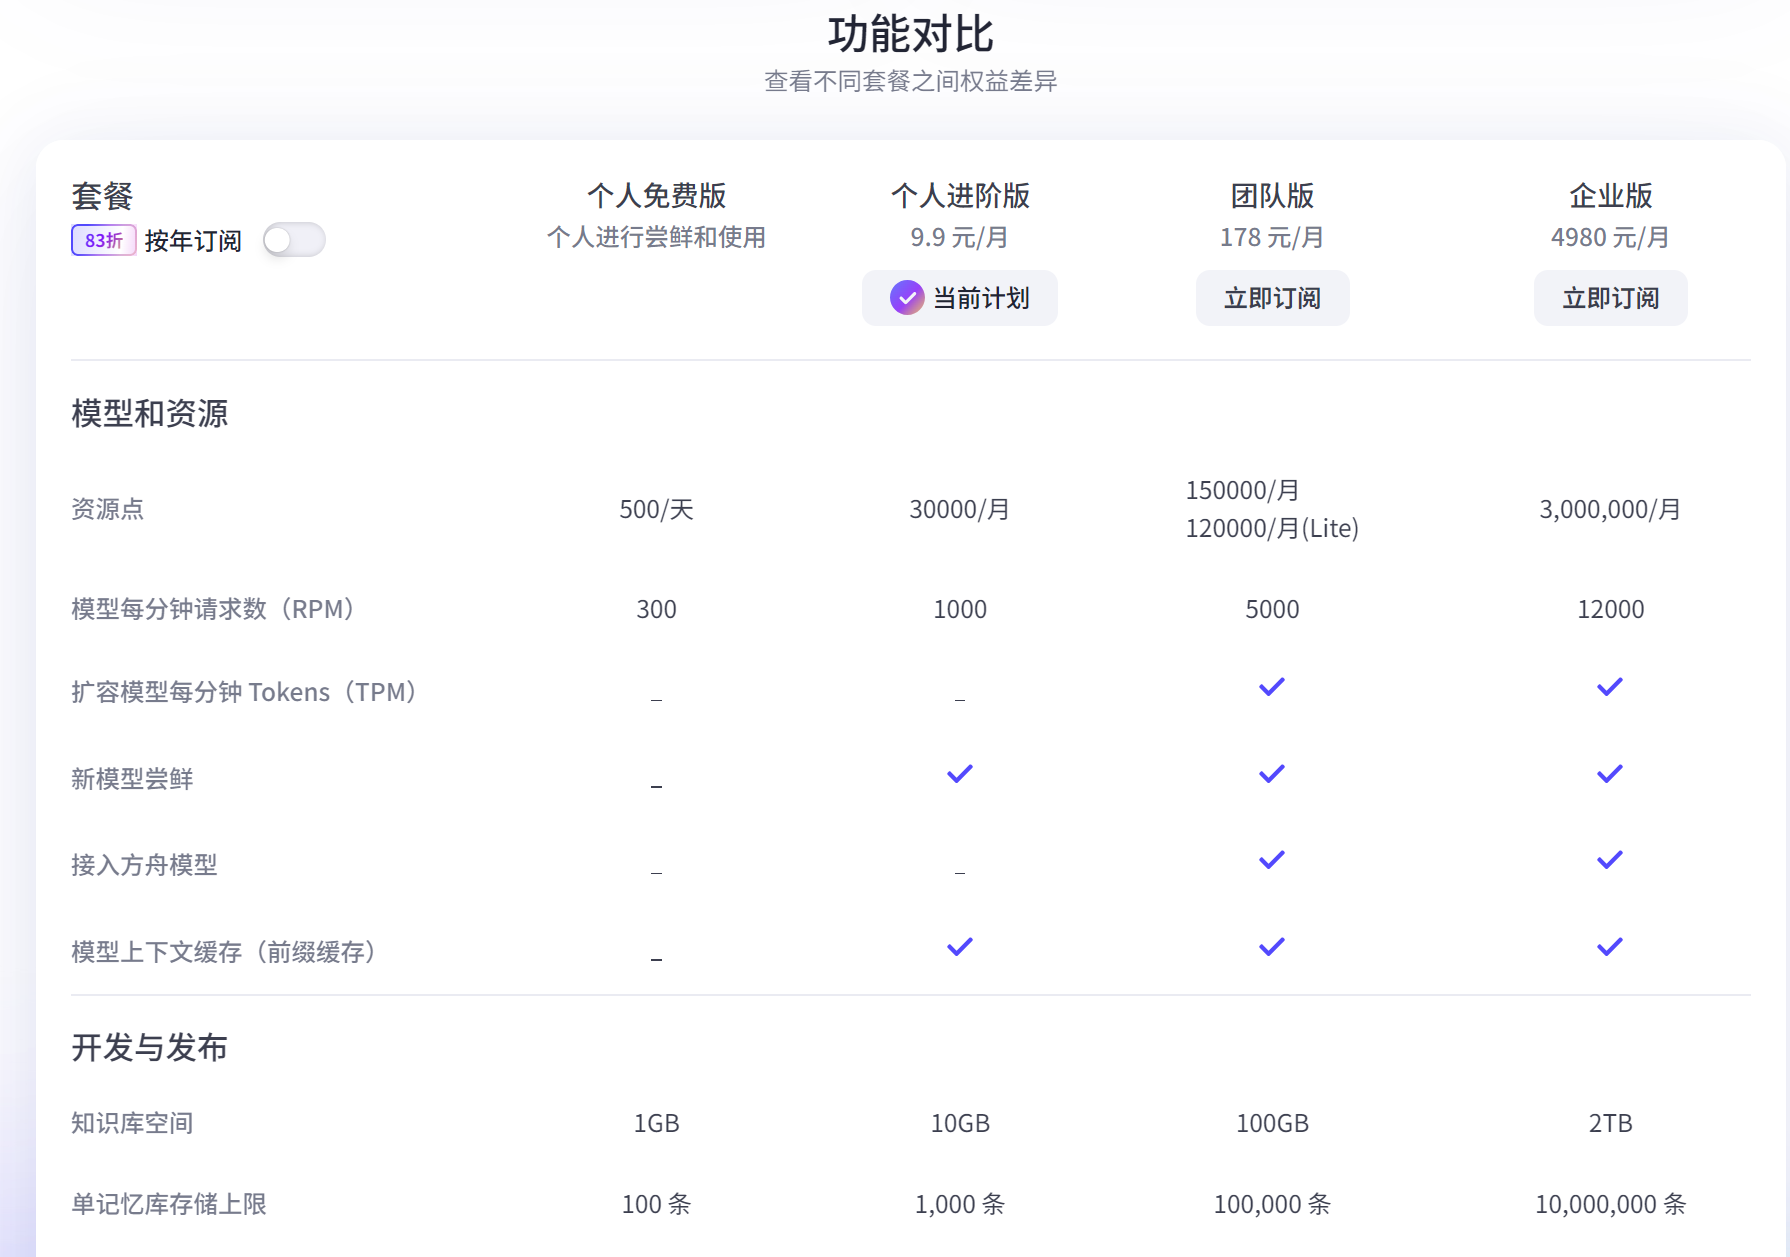Select the 个人进阶版 plan heading
Image resolution: width=1790 pixels, height=1257 pixels.
(x=960, y=195)
